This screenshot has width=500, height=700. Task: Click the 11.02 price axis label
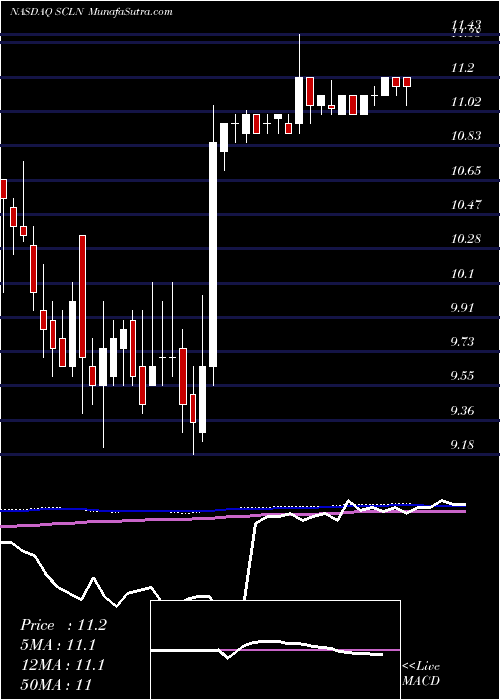click(x=468, y=102)
